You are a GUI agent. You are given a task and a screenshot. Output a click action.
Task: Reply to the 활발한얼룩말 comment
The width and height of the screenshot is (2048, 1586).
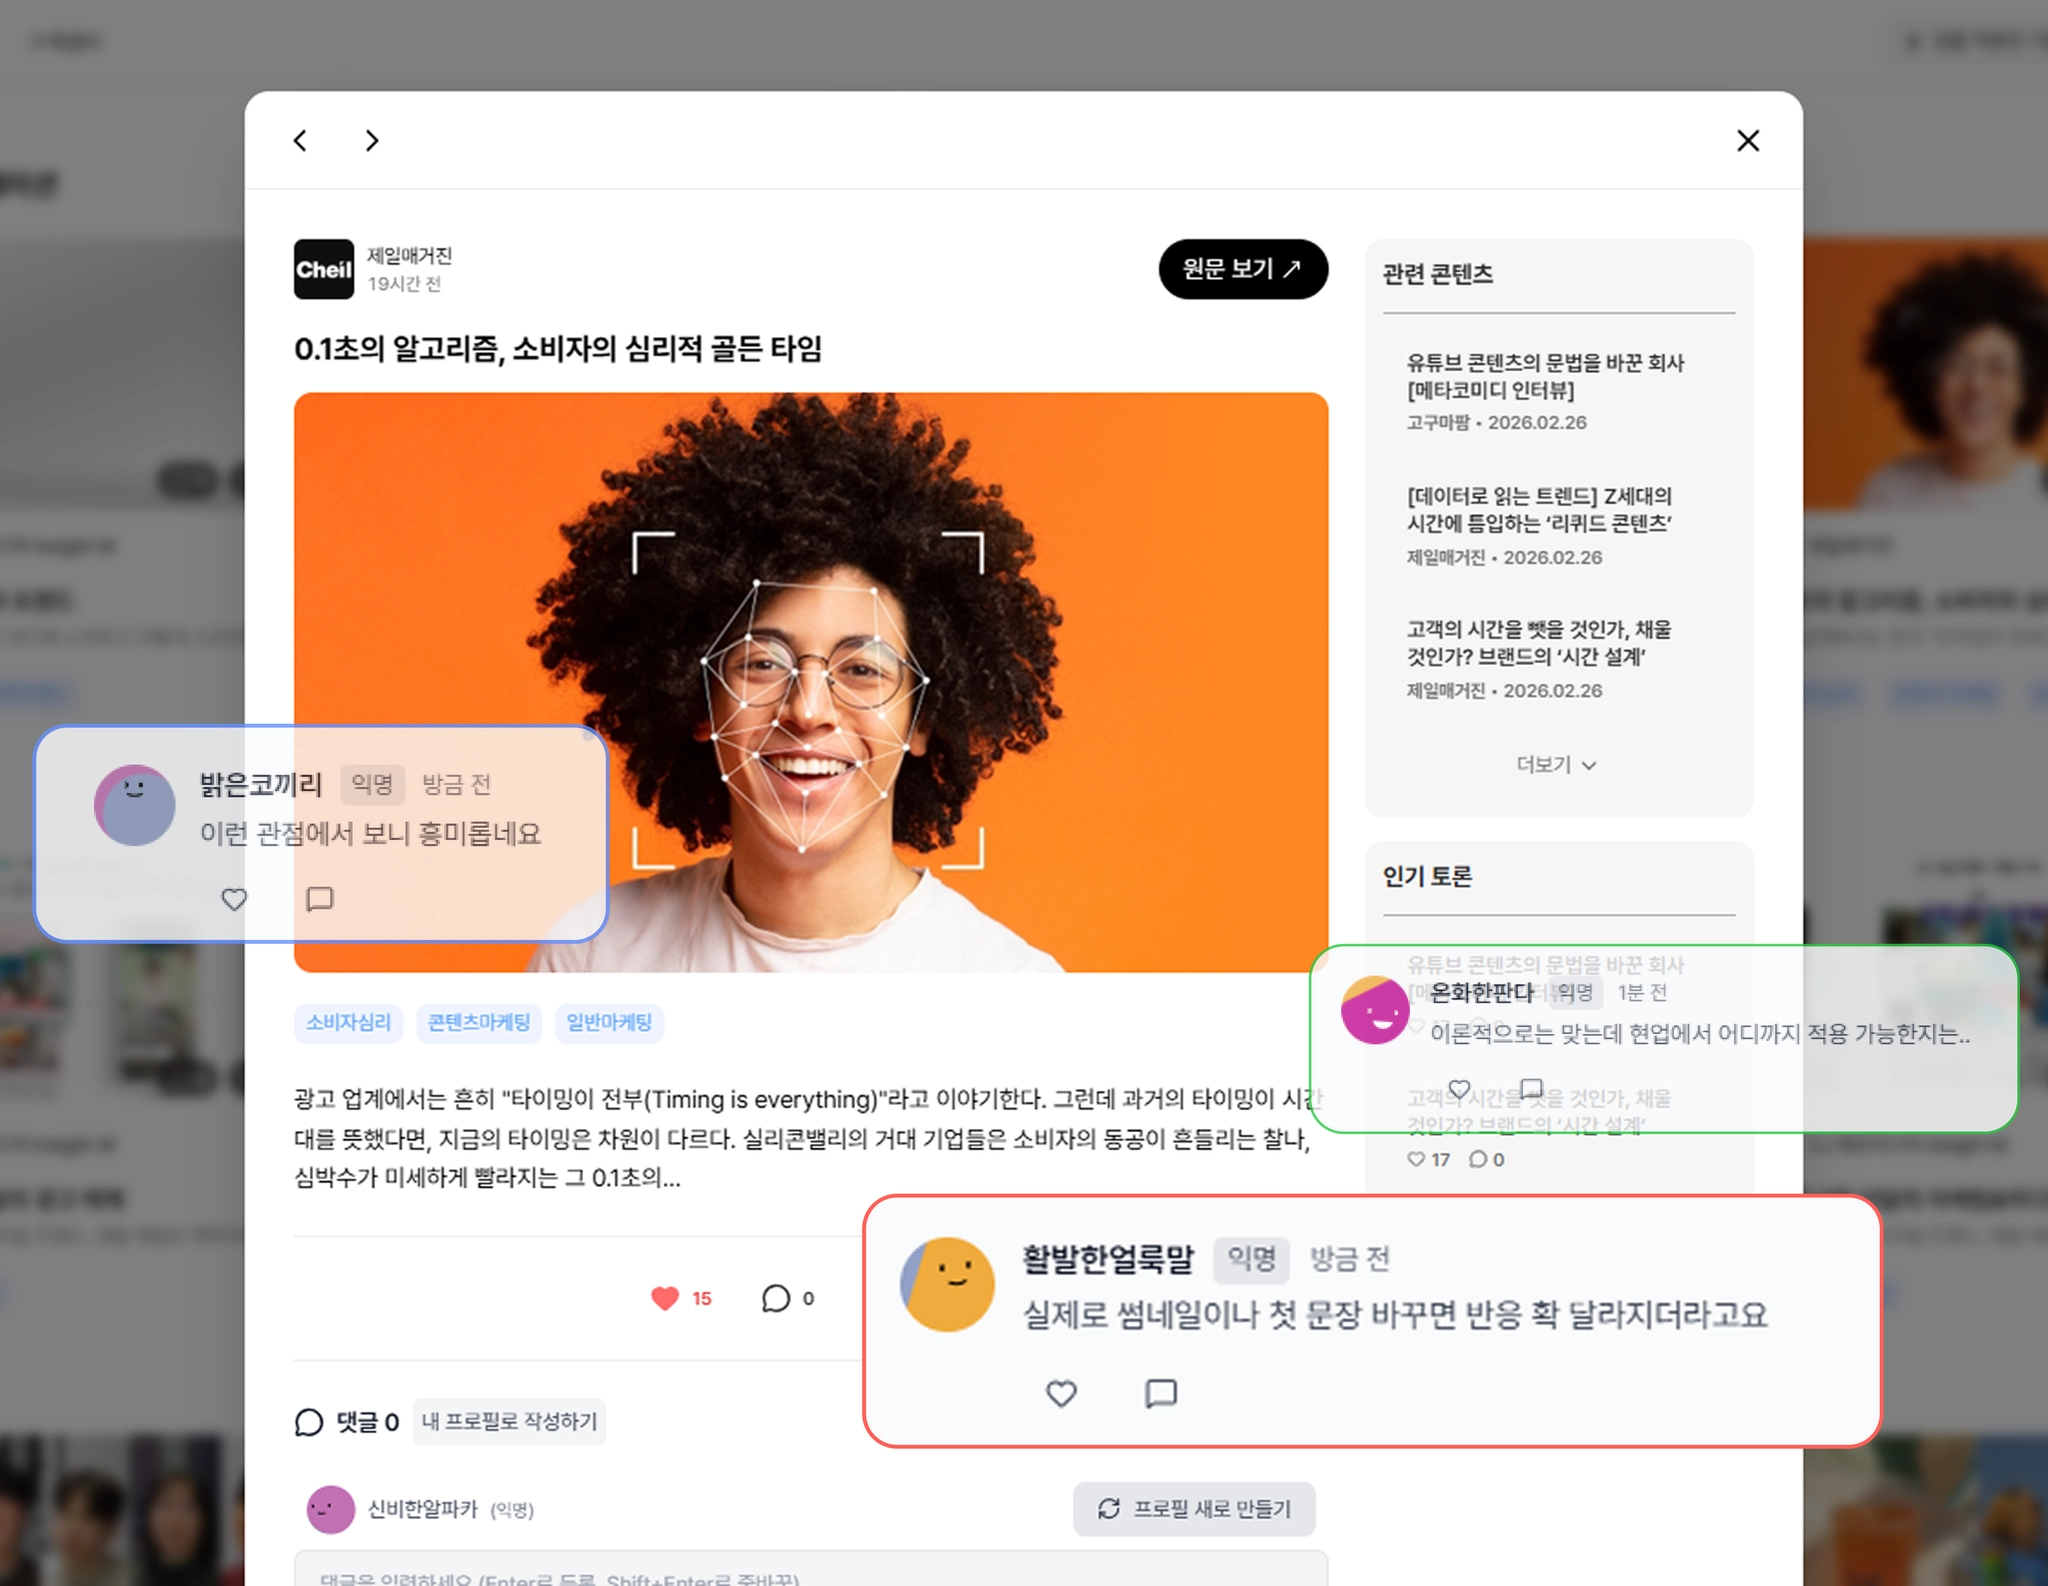tap(1160, 1393)
